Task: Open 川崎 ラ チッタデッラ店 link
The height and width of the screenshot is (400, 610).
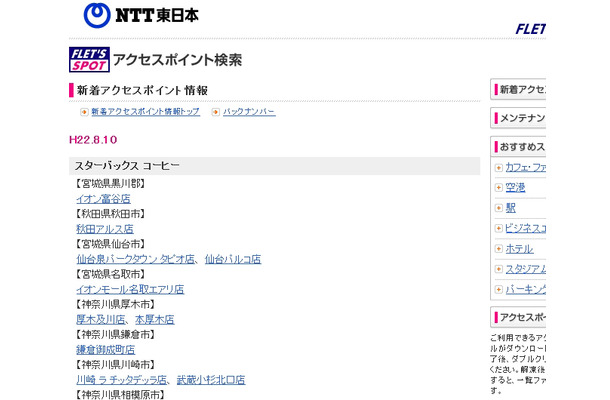Action: pyautogui.click(x=121, y=380)
